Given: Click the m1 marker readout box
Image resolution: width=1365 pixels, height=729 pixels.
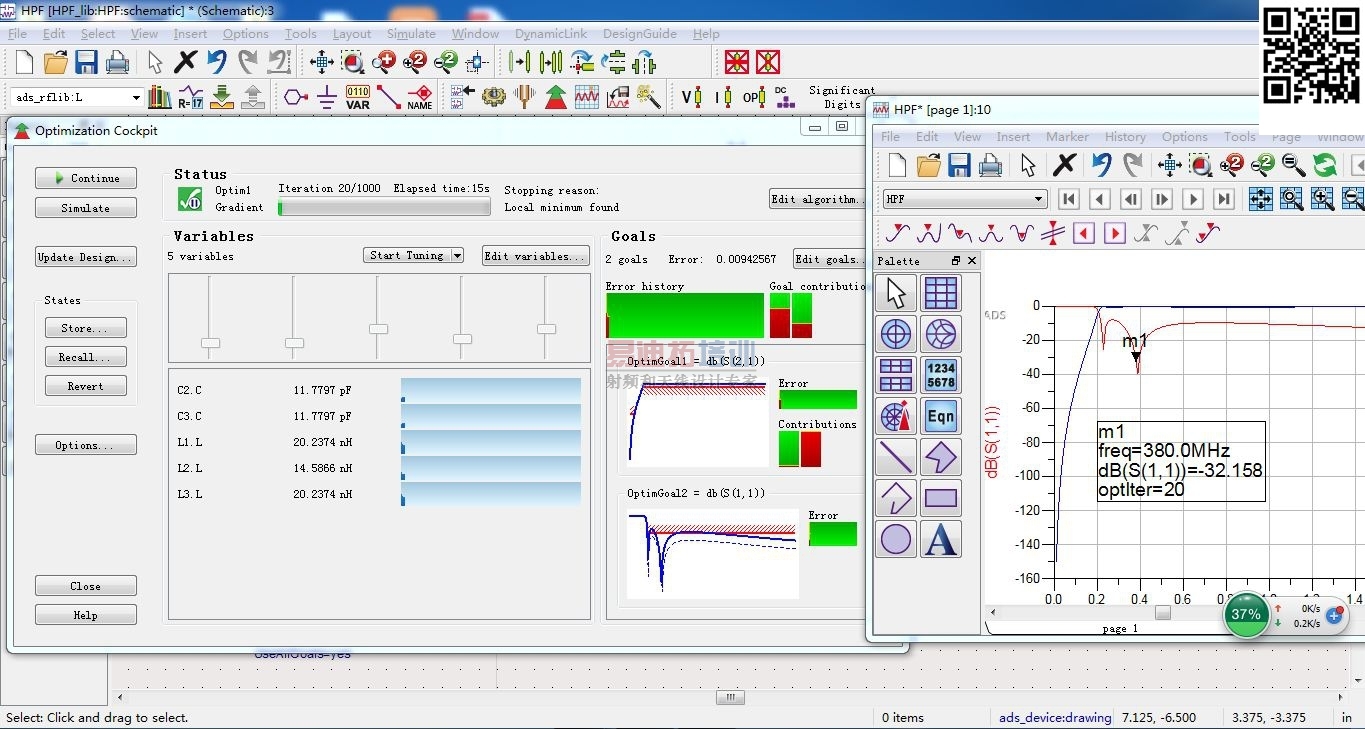Looking at the screenshot, I should pyautogui.click(x=1180, y=461).
